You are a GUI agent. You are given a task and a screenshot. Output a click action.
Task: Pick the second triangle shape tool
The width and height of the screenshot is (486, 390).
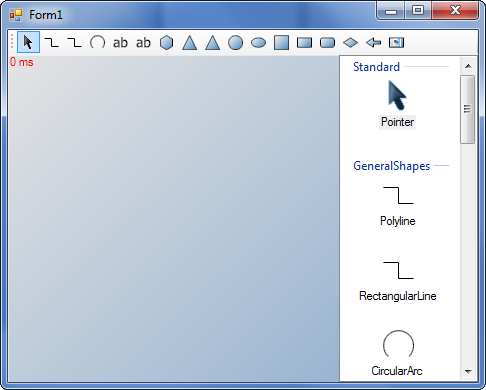pyautogui.click(x=212, y=43)
